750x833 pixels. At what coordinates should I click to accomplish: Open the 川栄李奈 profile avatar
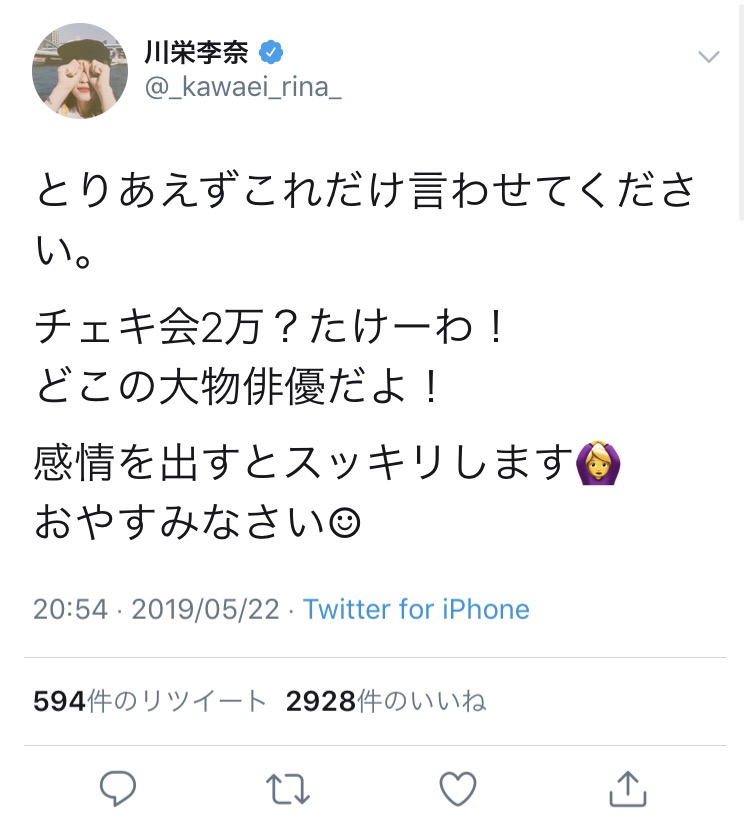coord(80,70)
